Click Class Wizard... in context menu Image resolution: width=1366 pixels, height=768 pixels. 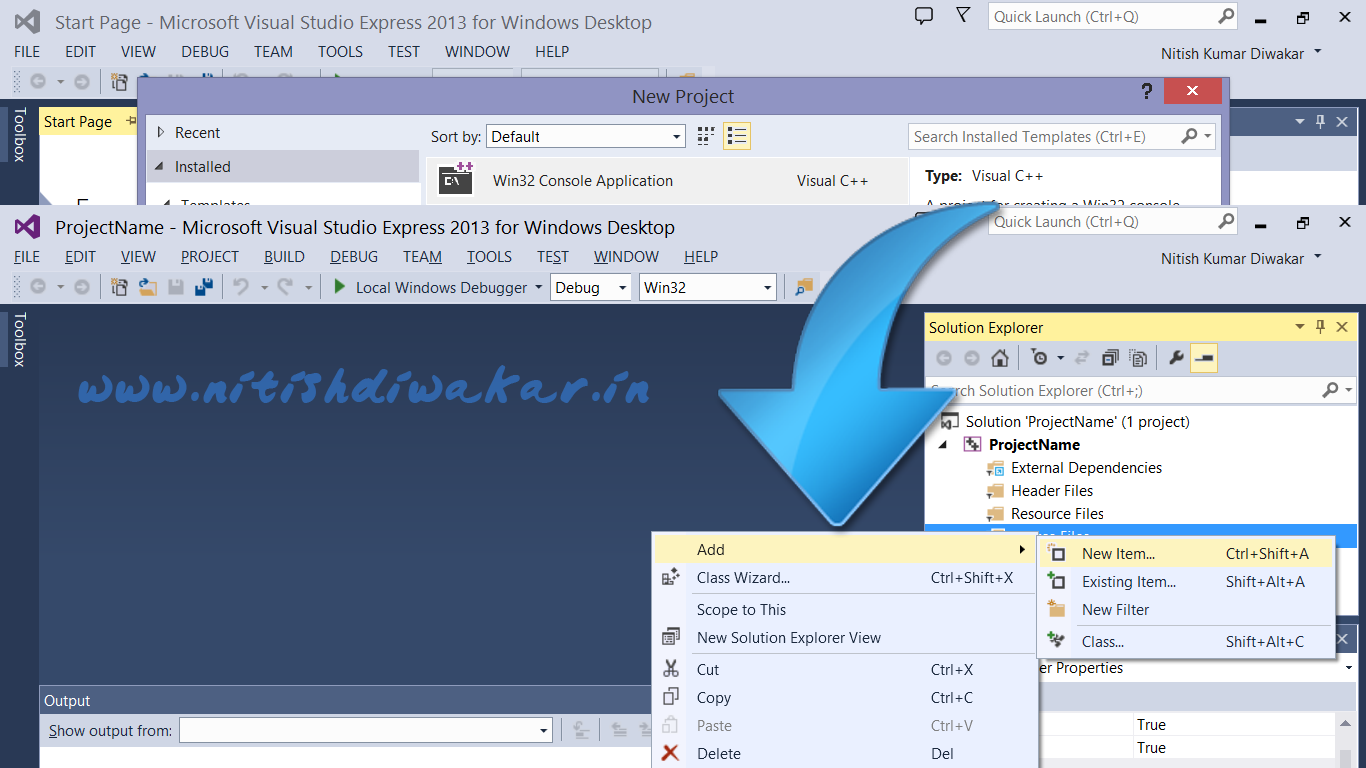click(x=844, y=578)
